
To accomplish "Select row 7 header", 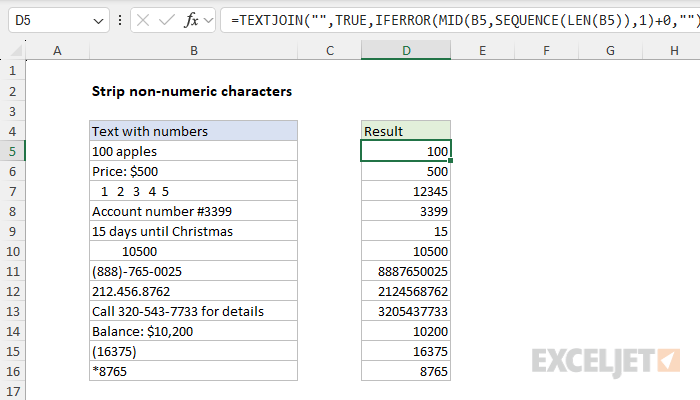I will [x=12, y=192].
